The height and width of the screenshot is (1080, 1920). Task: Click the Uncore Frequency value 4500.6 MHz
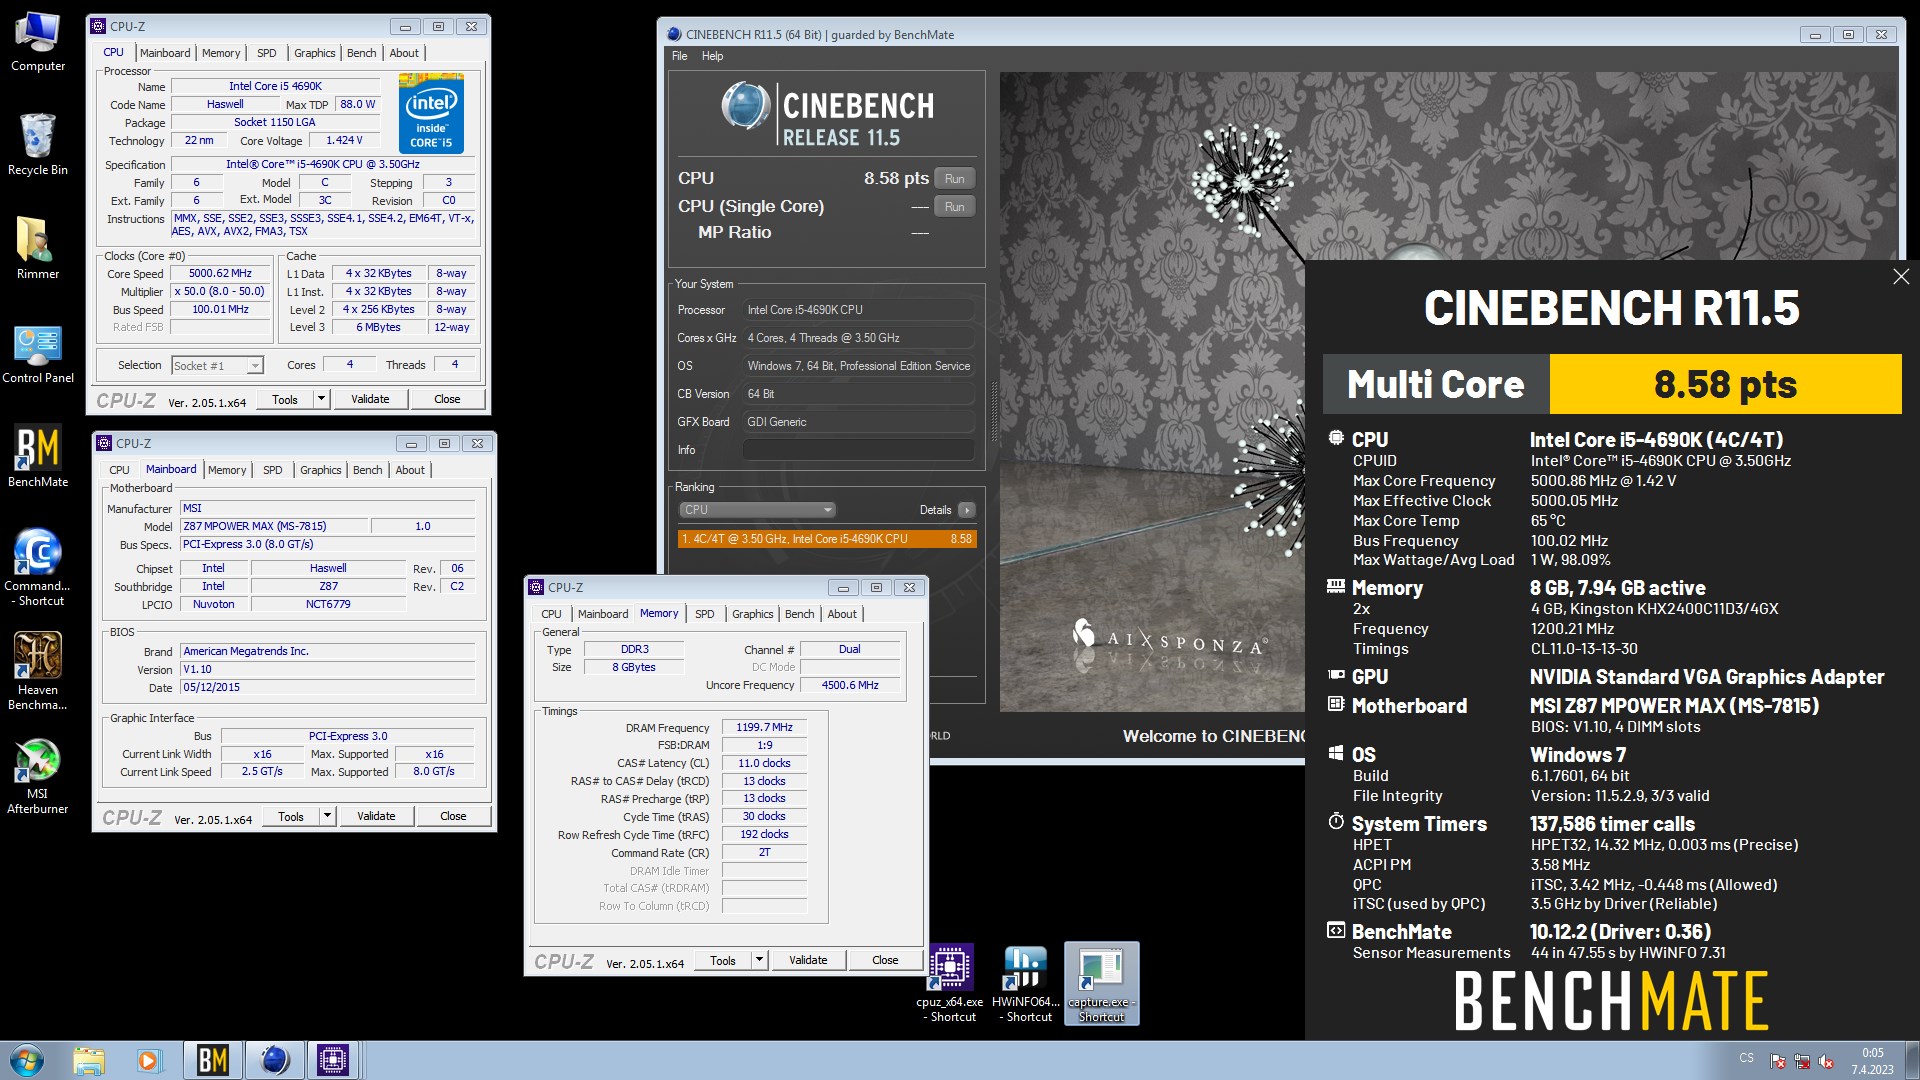click(x=850, y=685)
